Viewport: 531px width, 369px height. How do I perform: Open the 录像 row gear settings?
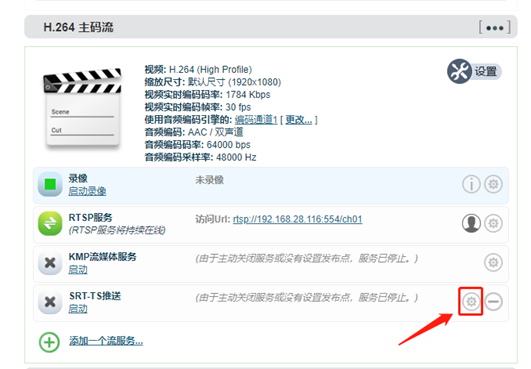(493, 184)
